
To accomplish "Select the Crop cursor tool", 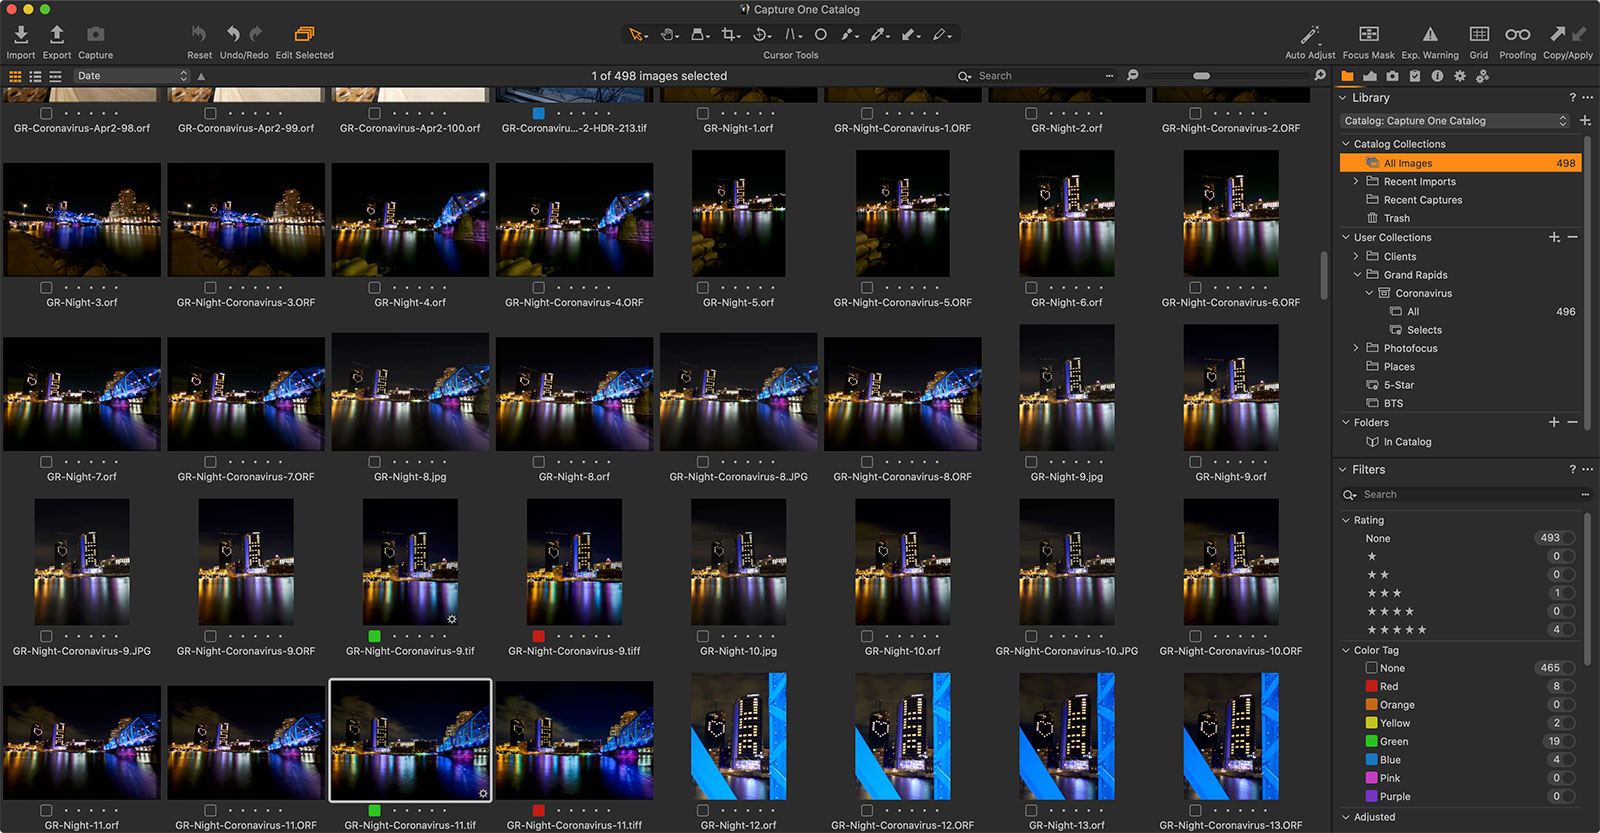I will click(730, 35).
